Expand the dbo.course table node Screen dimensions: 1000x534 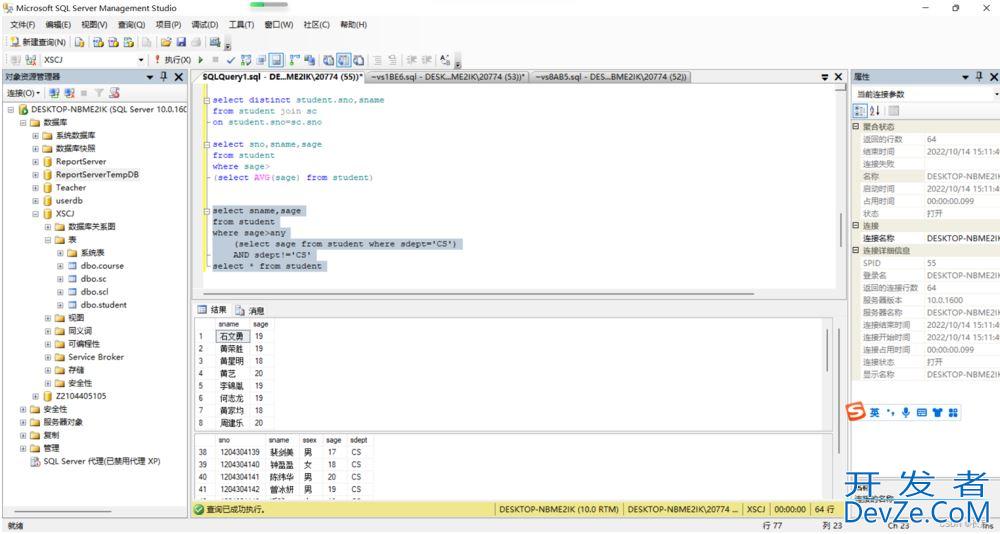(60, 266)
